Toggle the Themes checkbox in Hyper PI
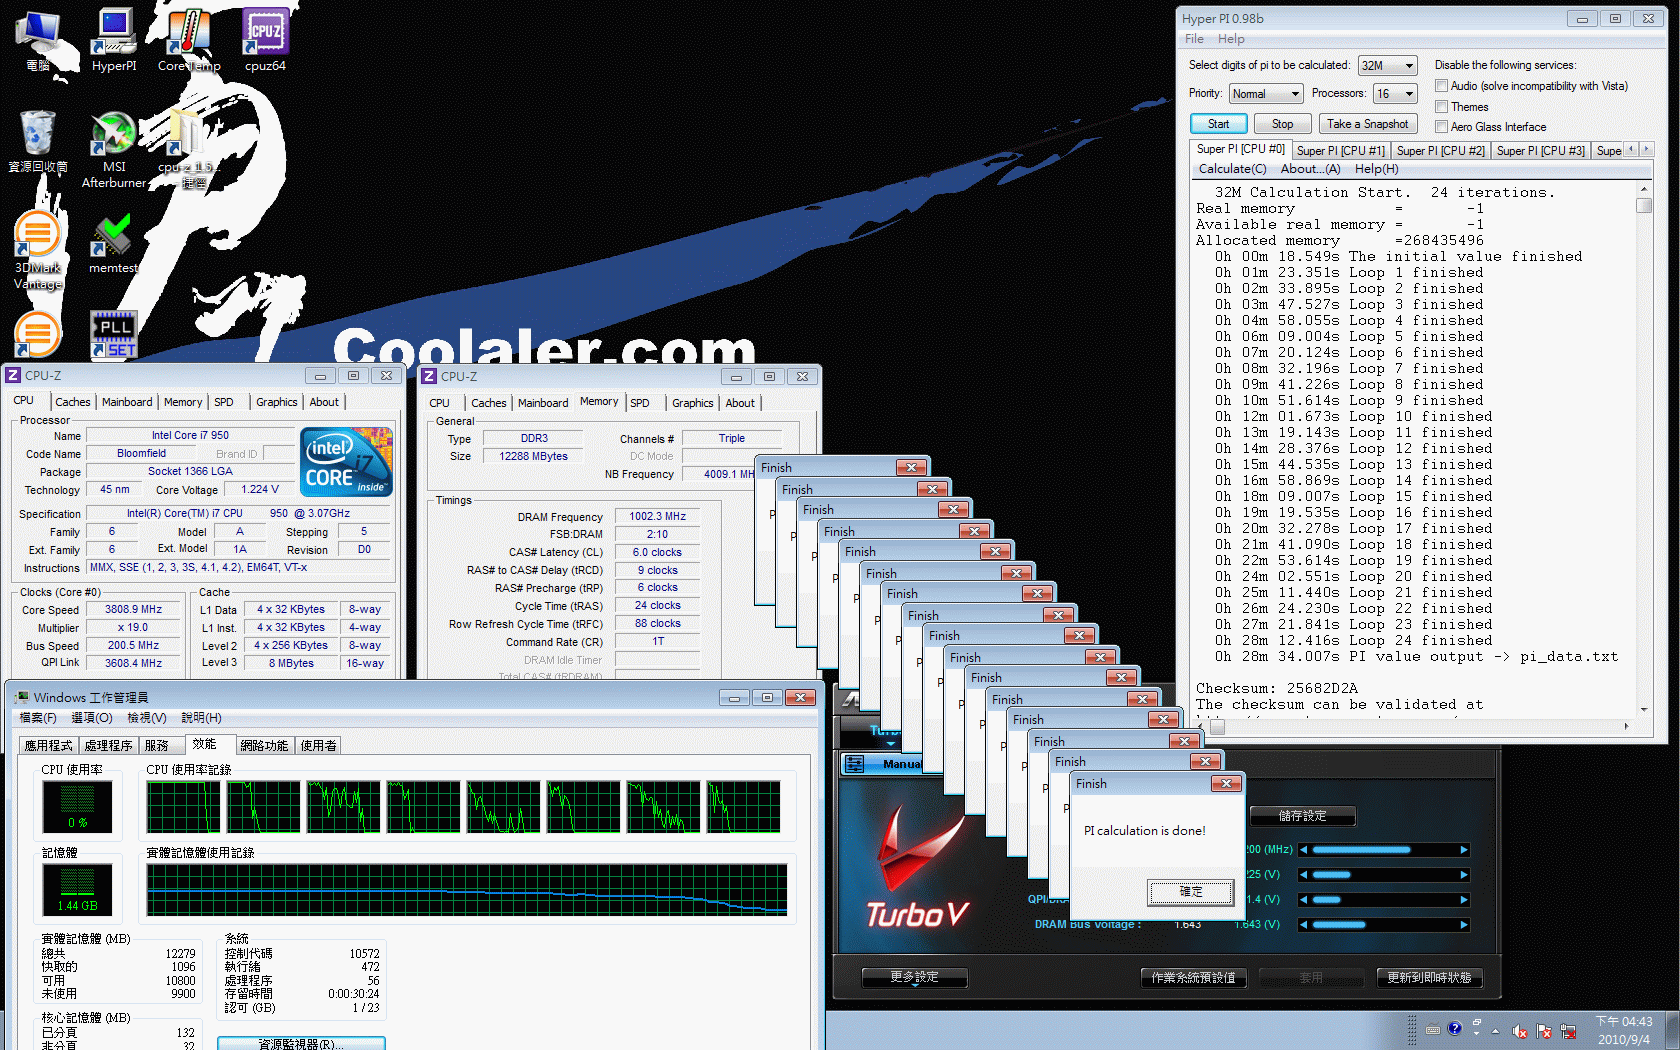 tap(1442, 107)
